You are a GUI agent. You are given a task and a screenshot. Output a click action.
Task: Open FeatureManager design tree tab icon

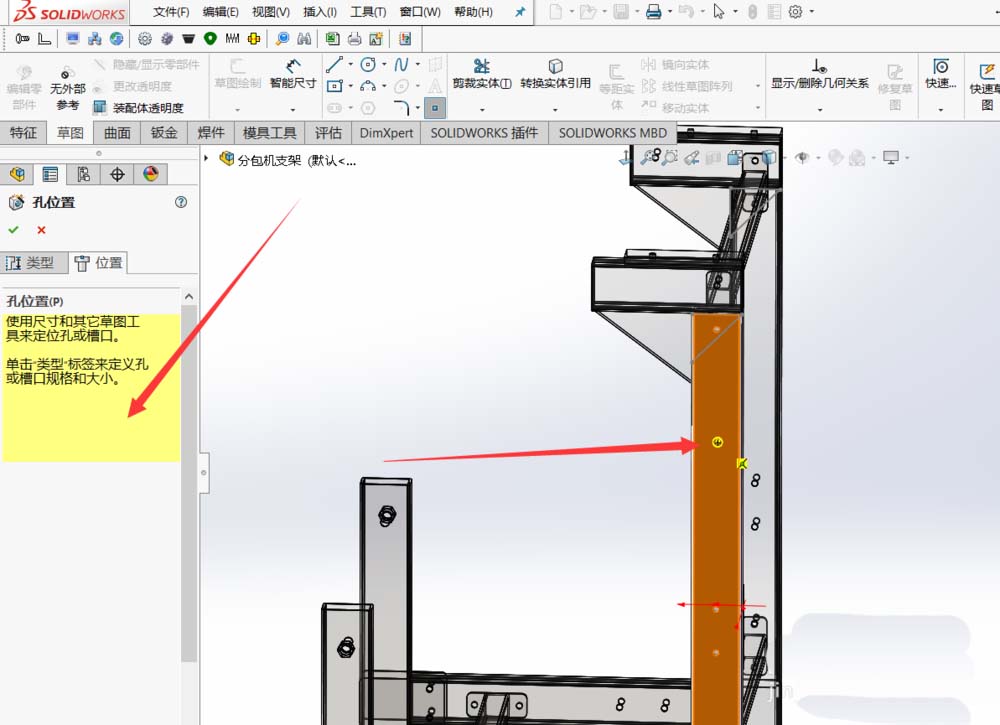(x=17, y=174)
